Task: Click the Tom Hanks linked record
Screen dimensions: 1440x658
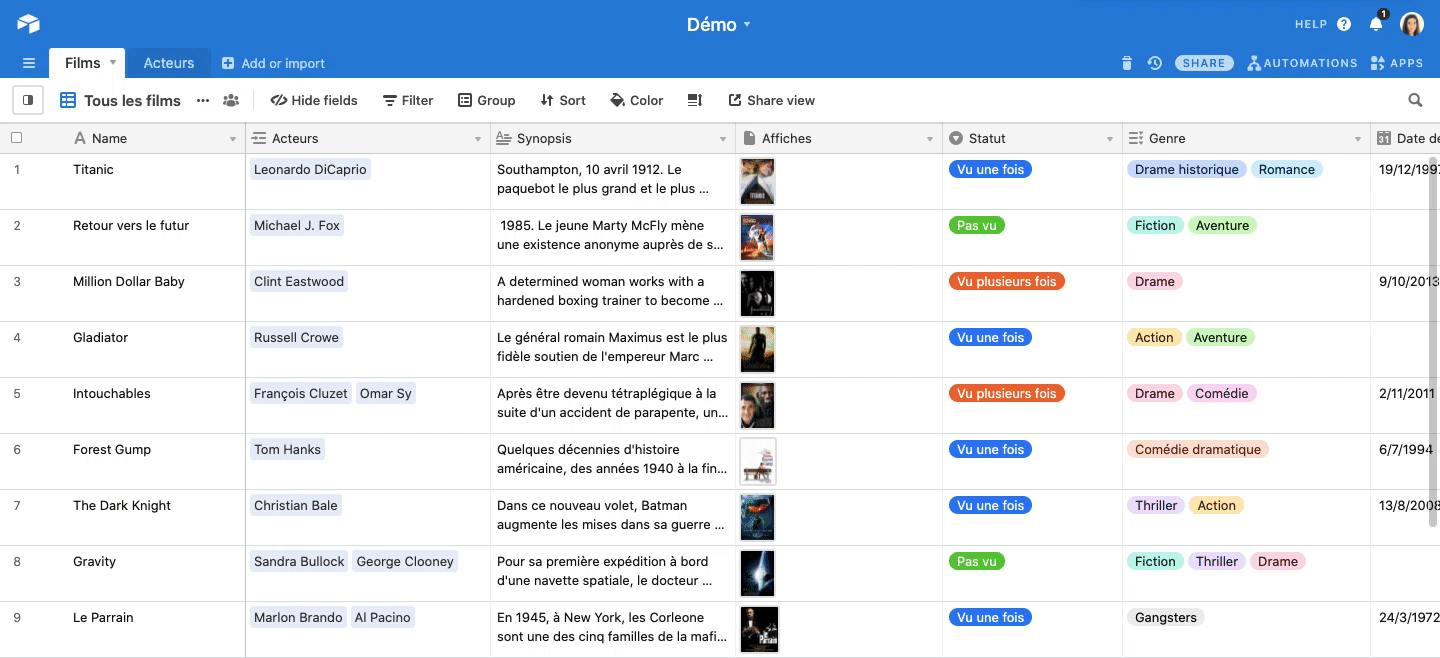Action: (x=287, y=450)
